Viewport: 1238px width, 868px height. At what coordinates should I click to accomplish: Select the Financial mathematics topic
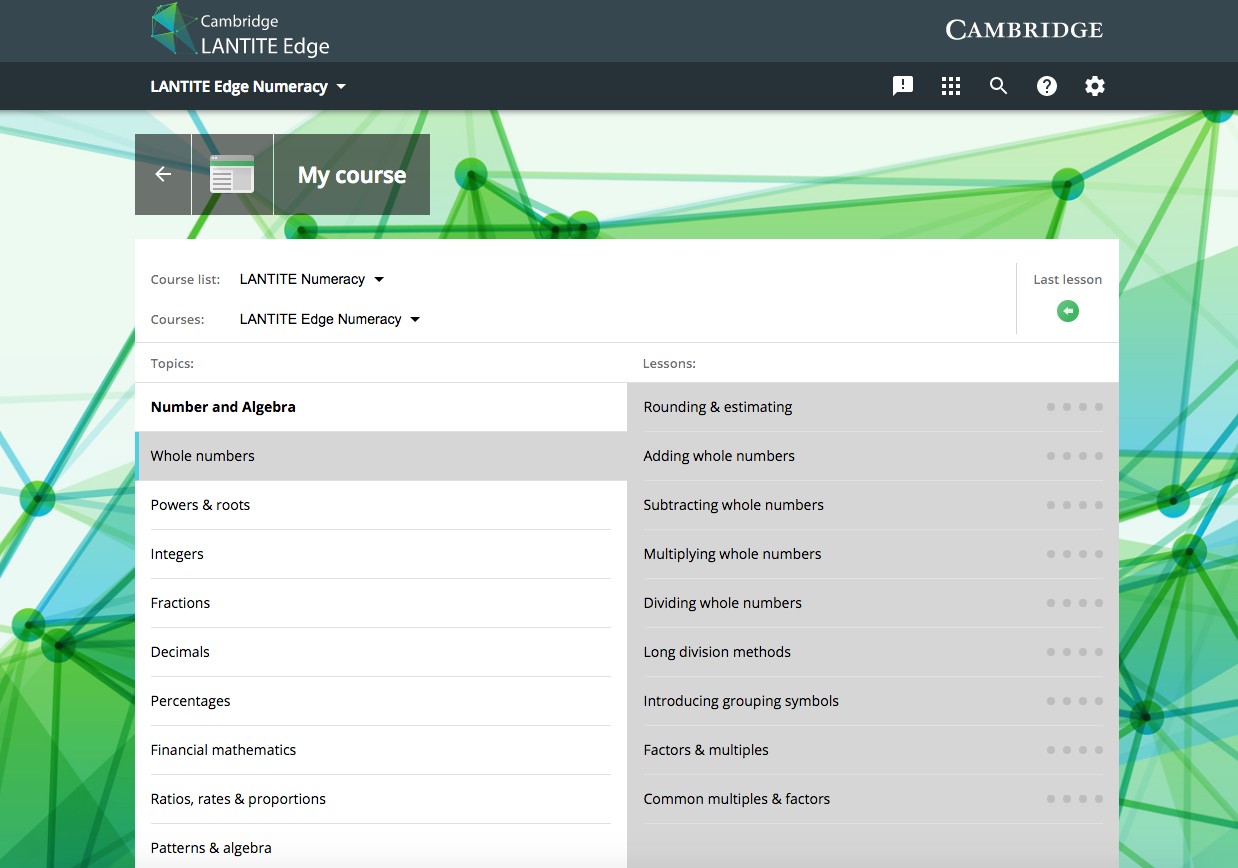tap(381, 750)
